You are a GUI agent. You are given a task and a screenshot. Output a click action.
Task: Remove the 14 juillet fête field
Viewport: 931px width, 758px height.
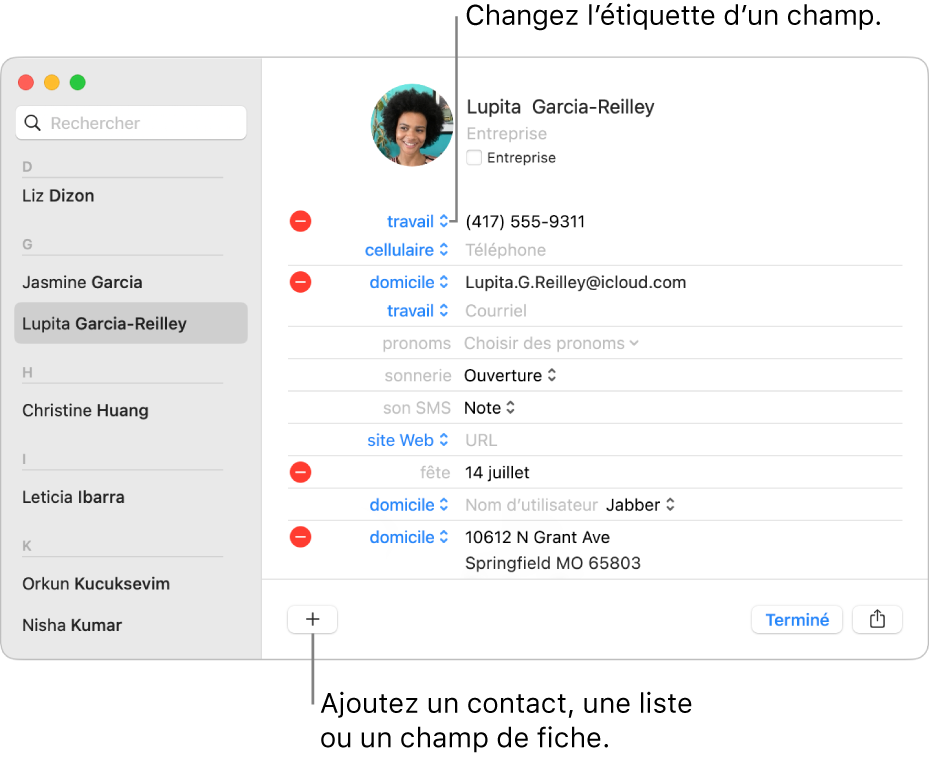300,472
